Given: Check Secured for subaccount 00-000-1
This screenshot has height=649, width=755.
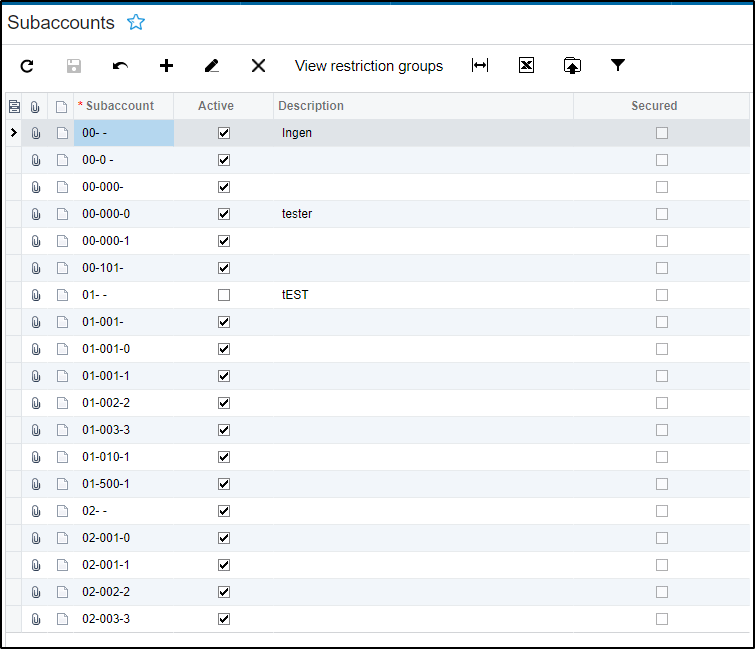Looking at the screenshot, I should tap(662, 241).
